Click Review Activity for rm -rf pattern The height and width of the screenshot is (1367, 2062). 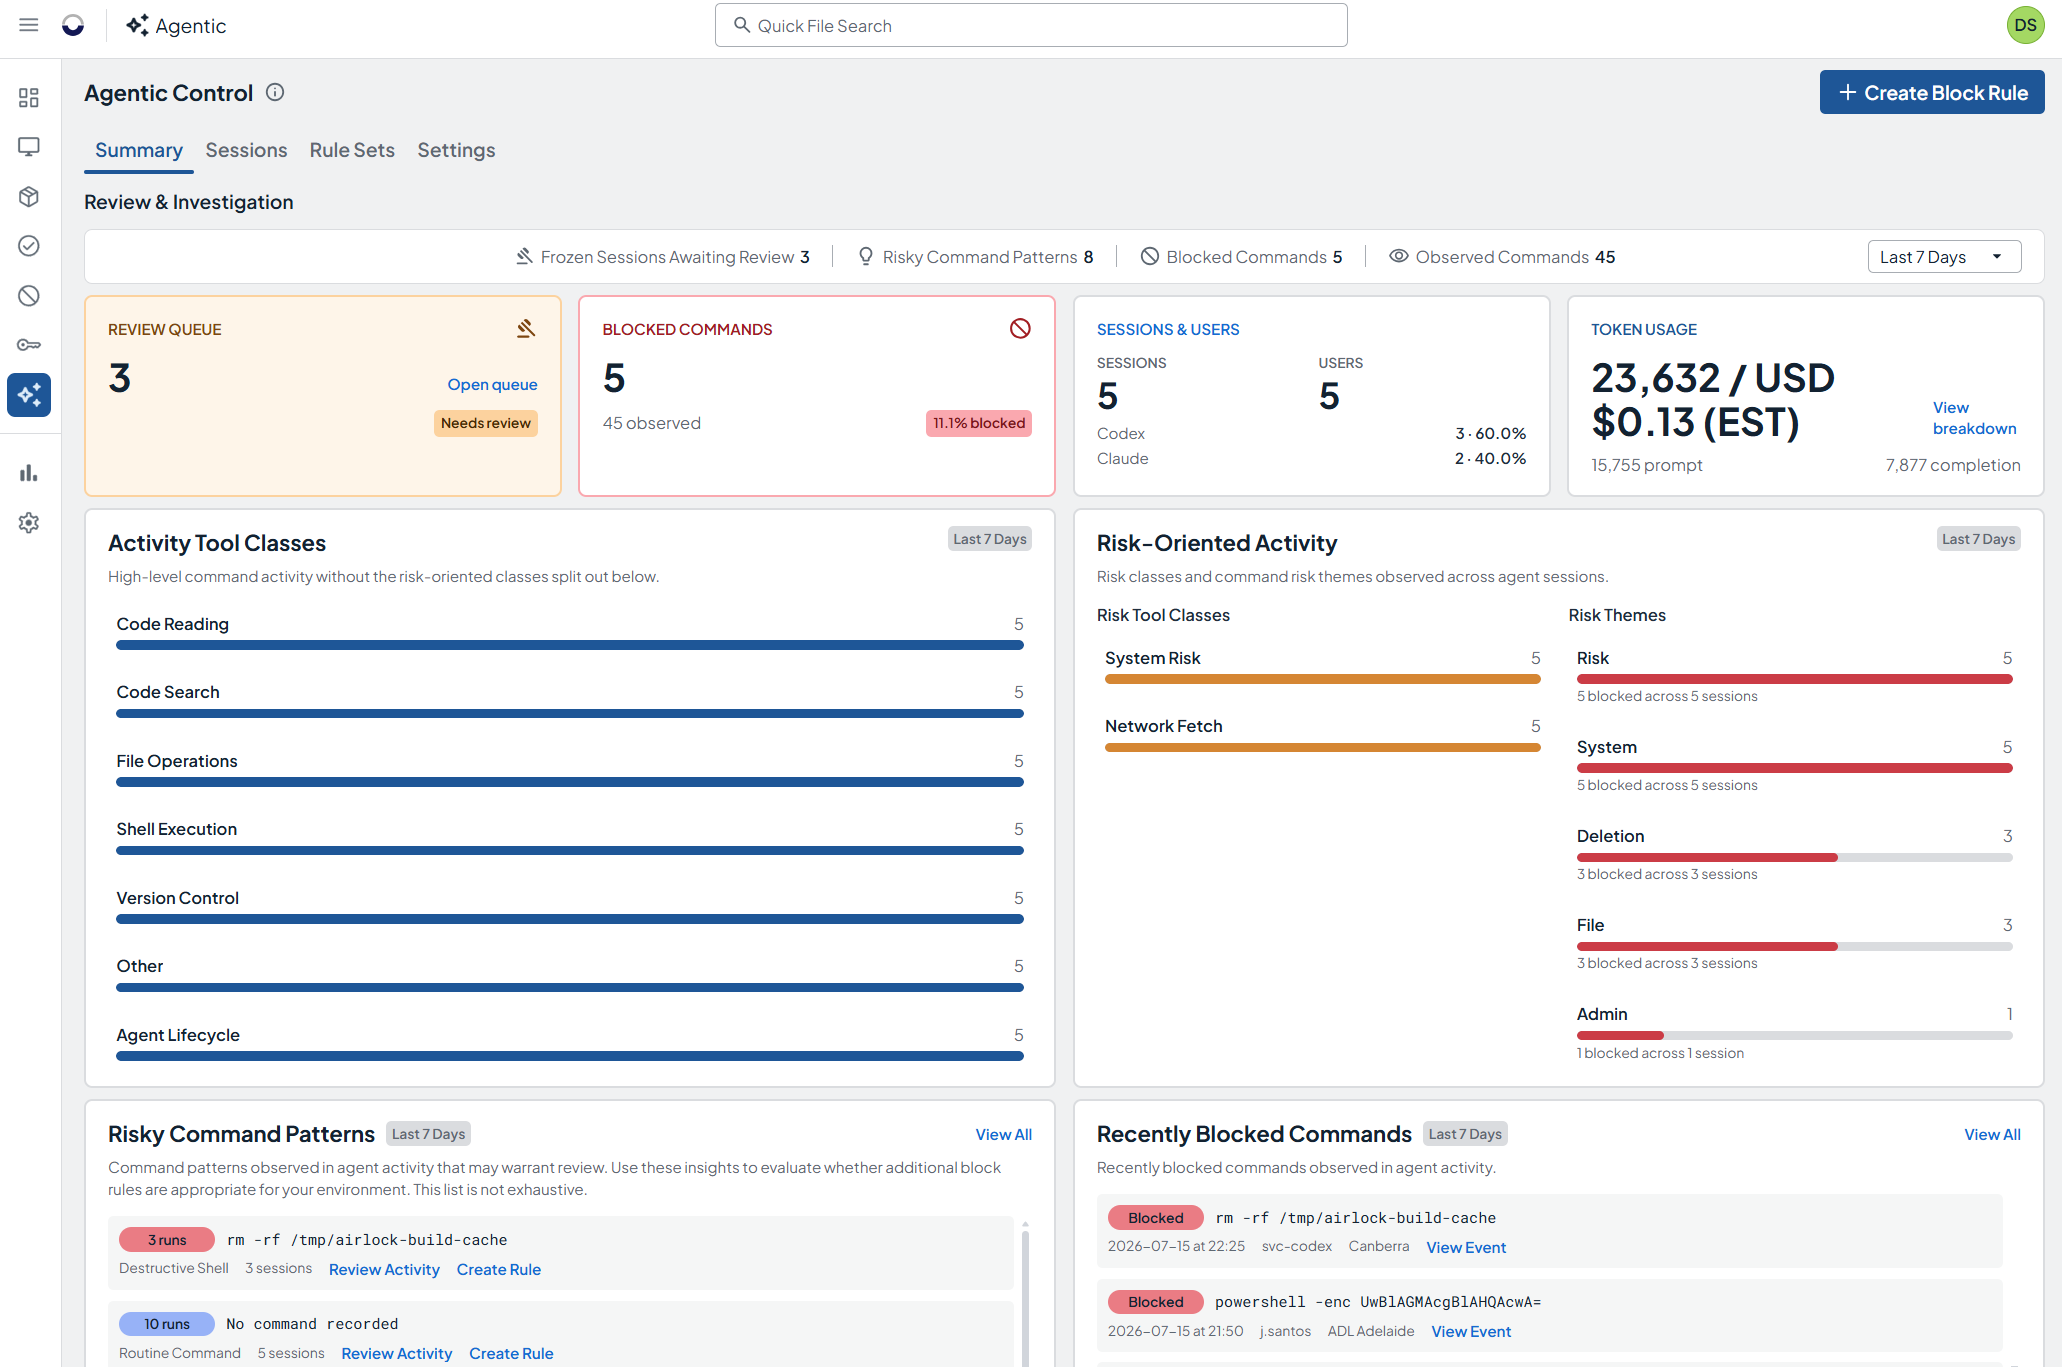[384, 1269]
